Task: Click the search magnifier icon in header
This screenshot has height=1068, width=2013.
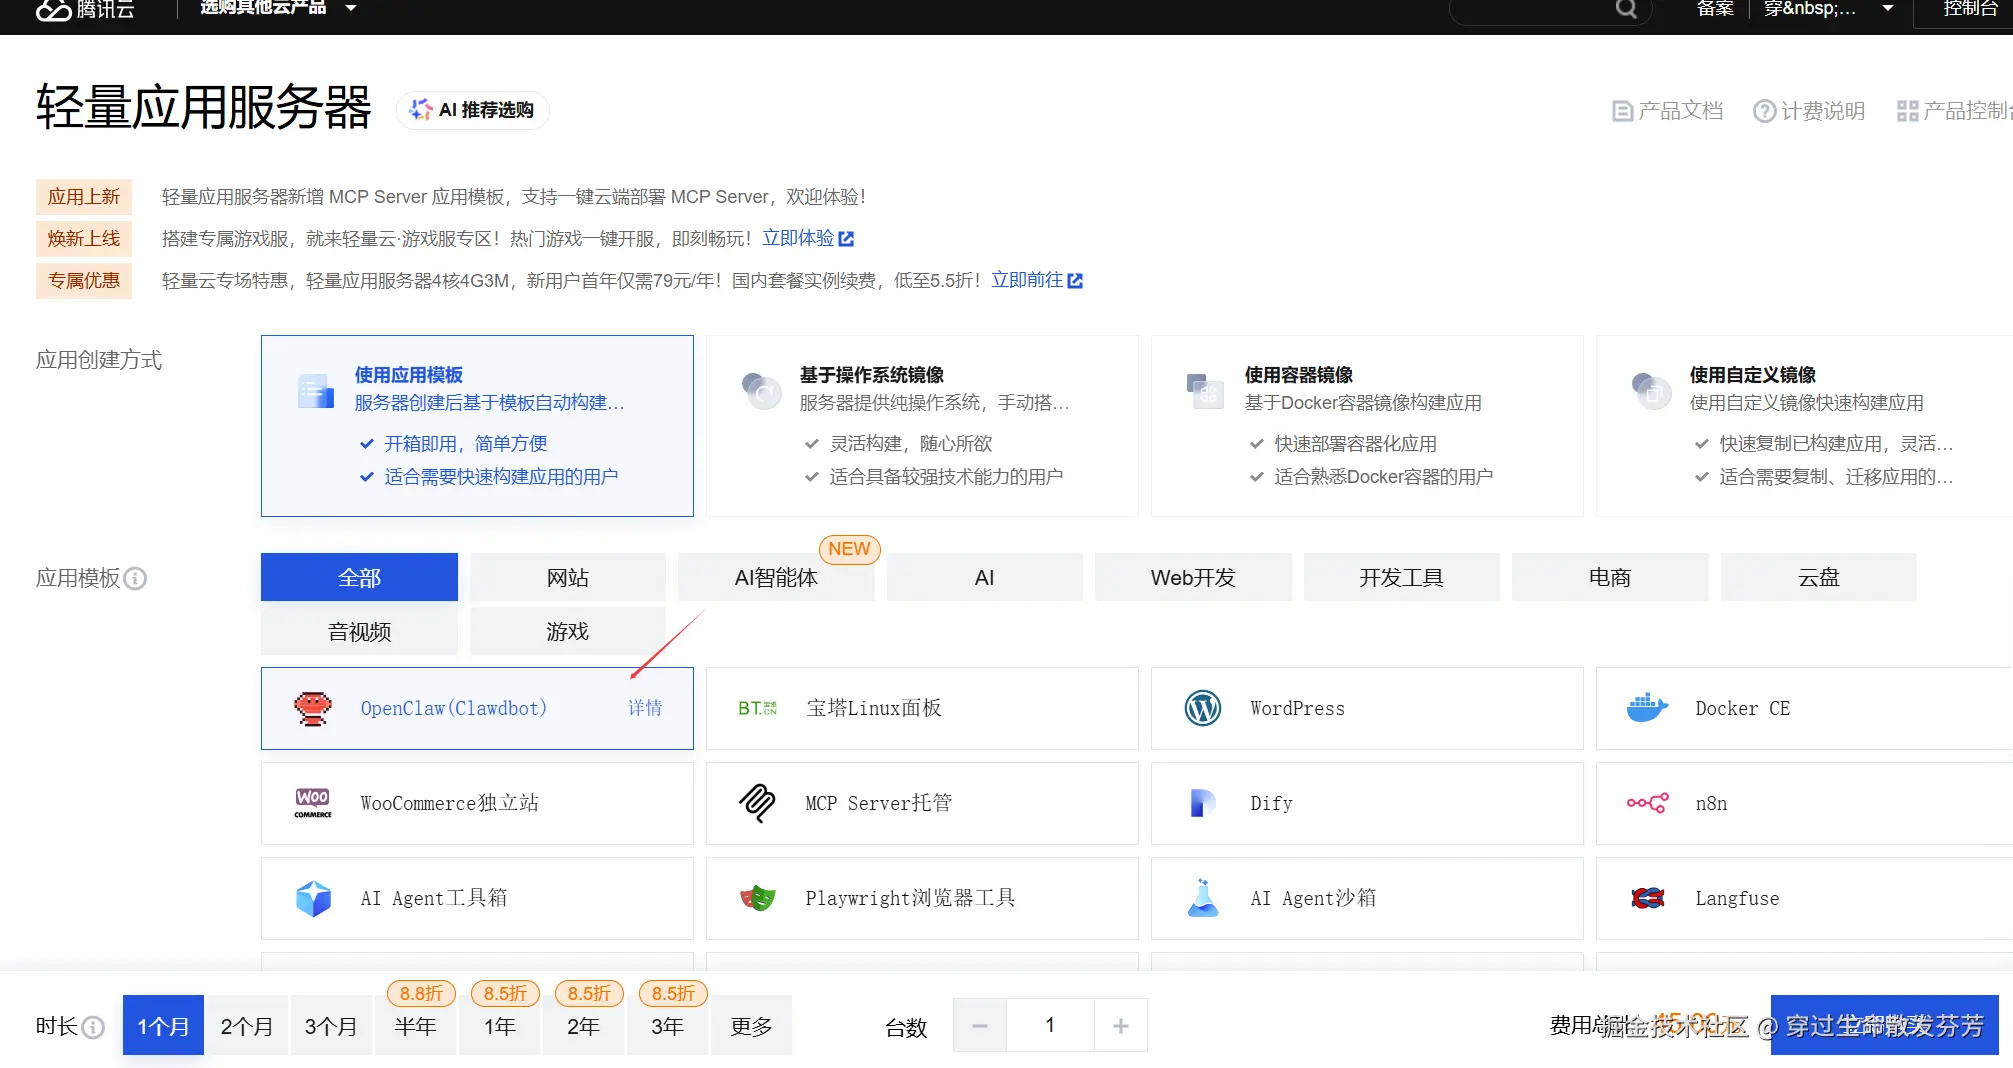Action: (x=1626, y=9)
